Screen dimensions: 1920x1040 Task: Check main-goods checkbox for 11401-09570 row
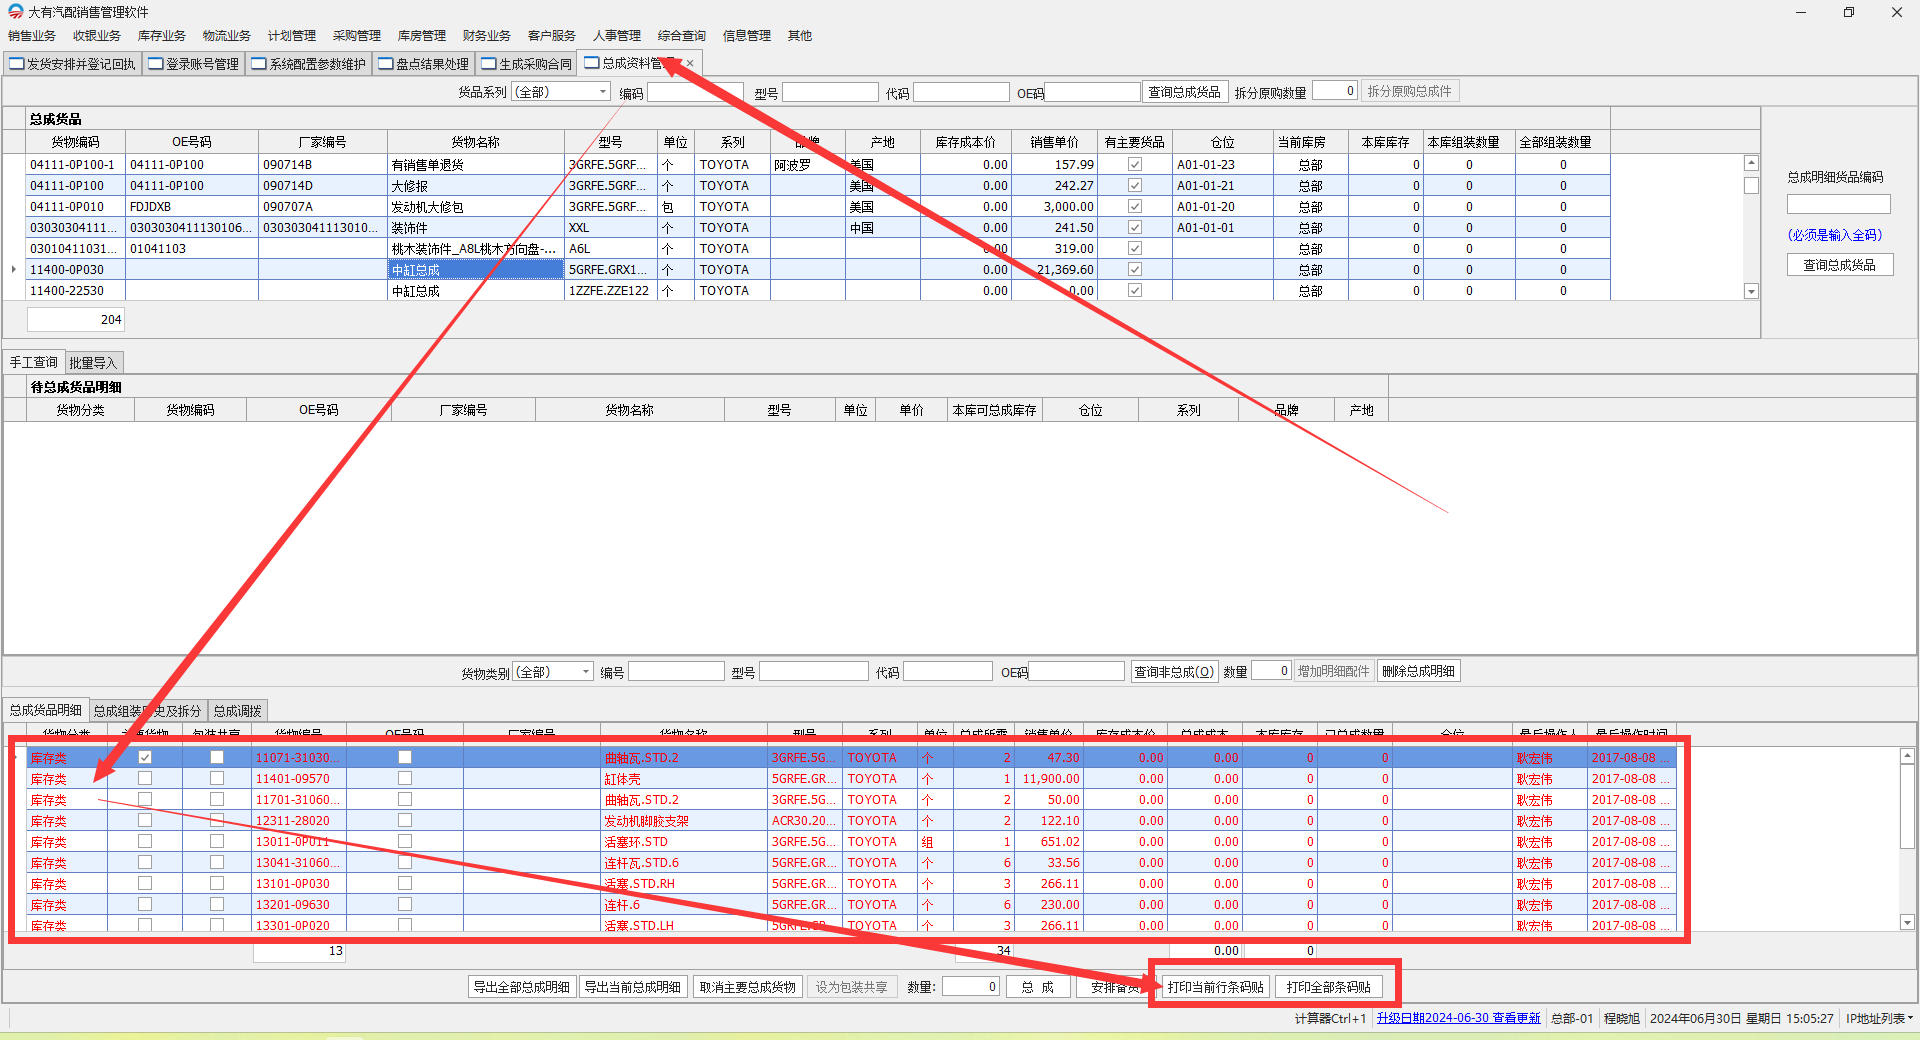[x=145, y=778]
